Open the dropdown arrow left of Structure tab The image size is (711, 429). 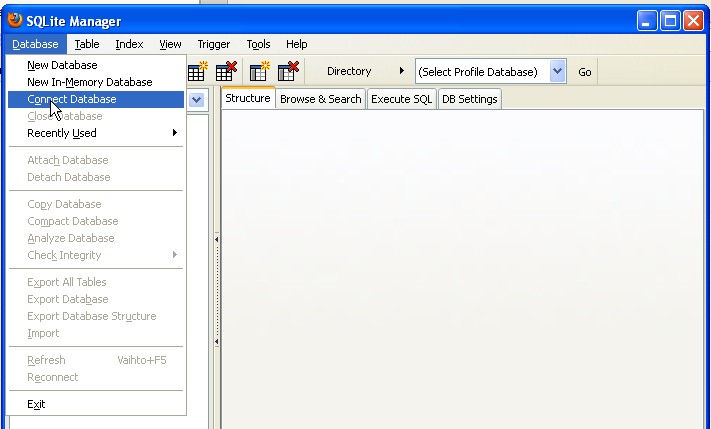(197, 100)
